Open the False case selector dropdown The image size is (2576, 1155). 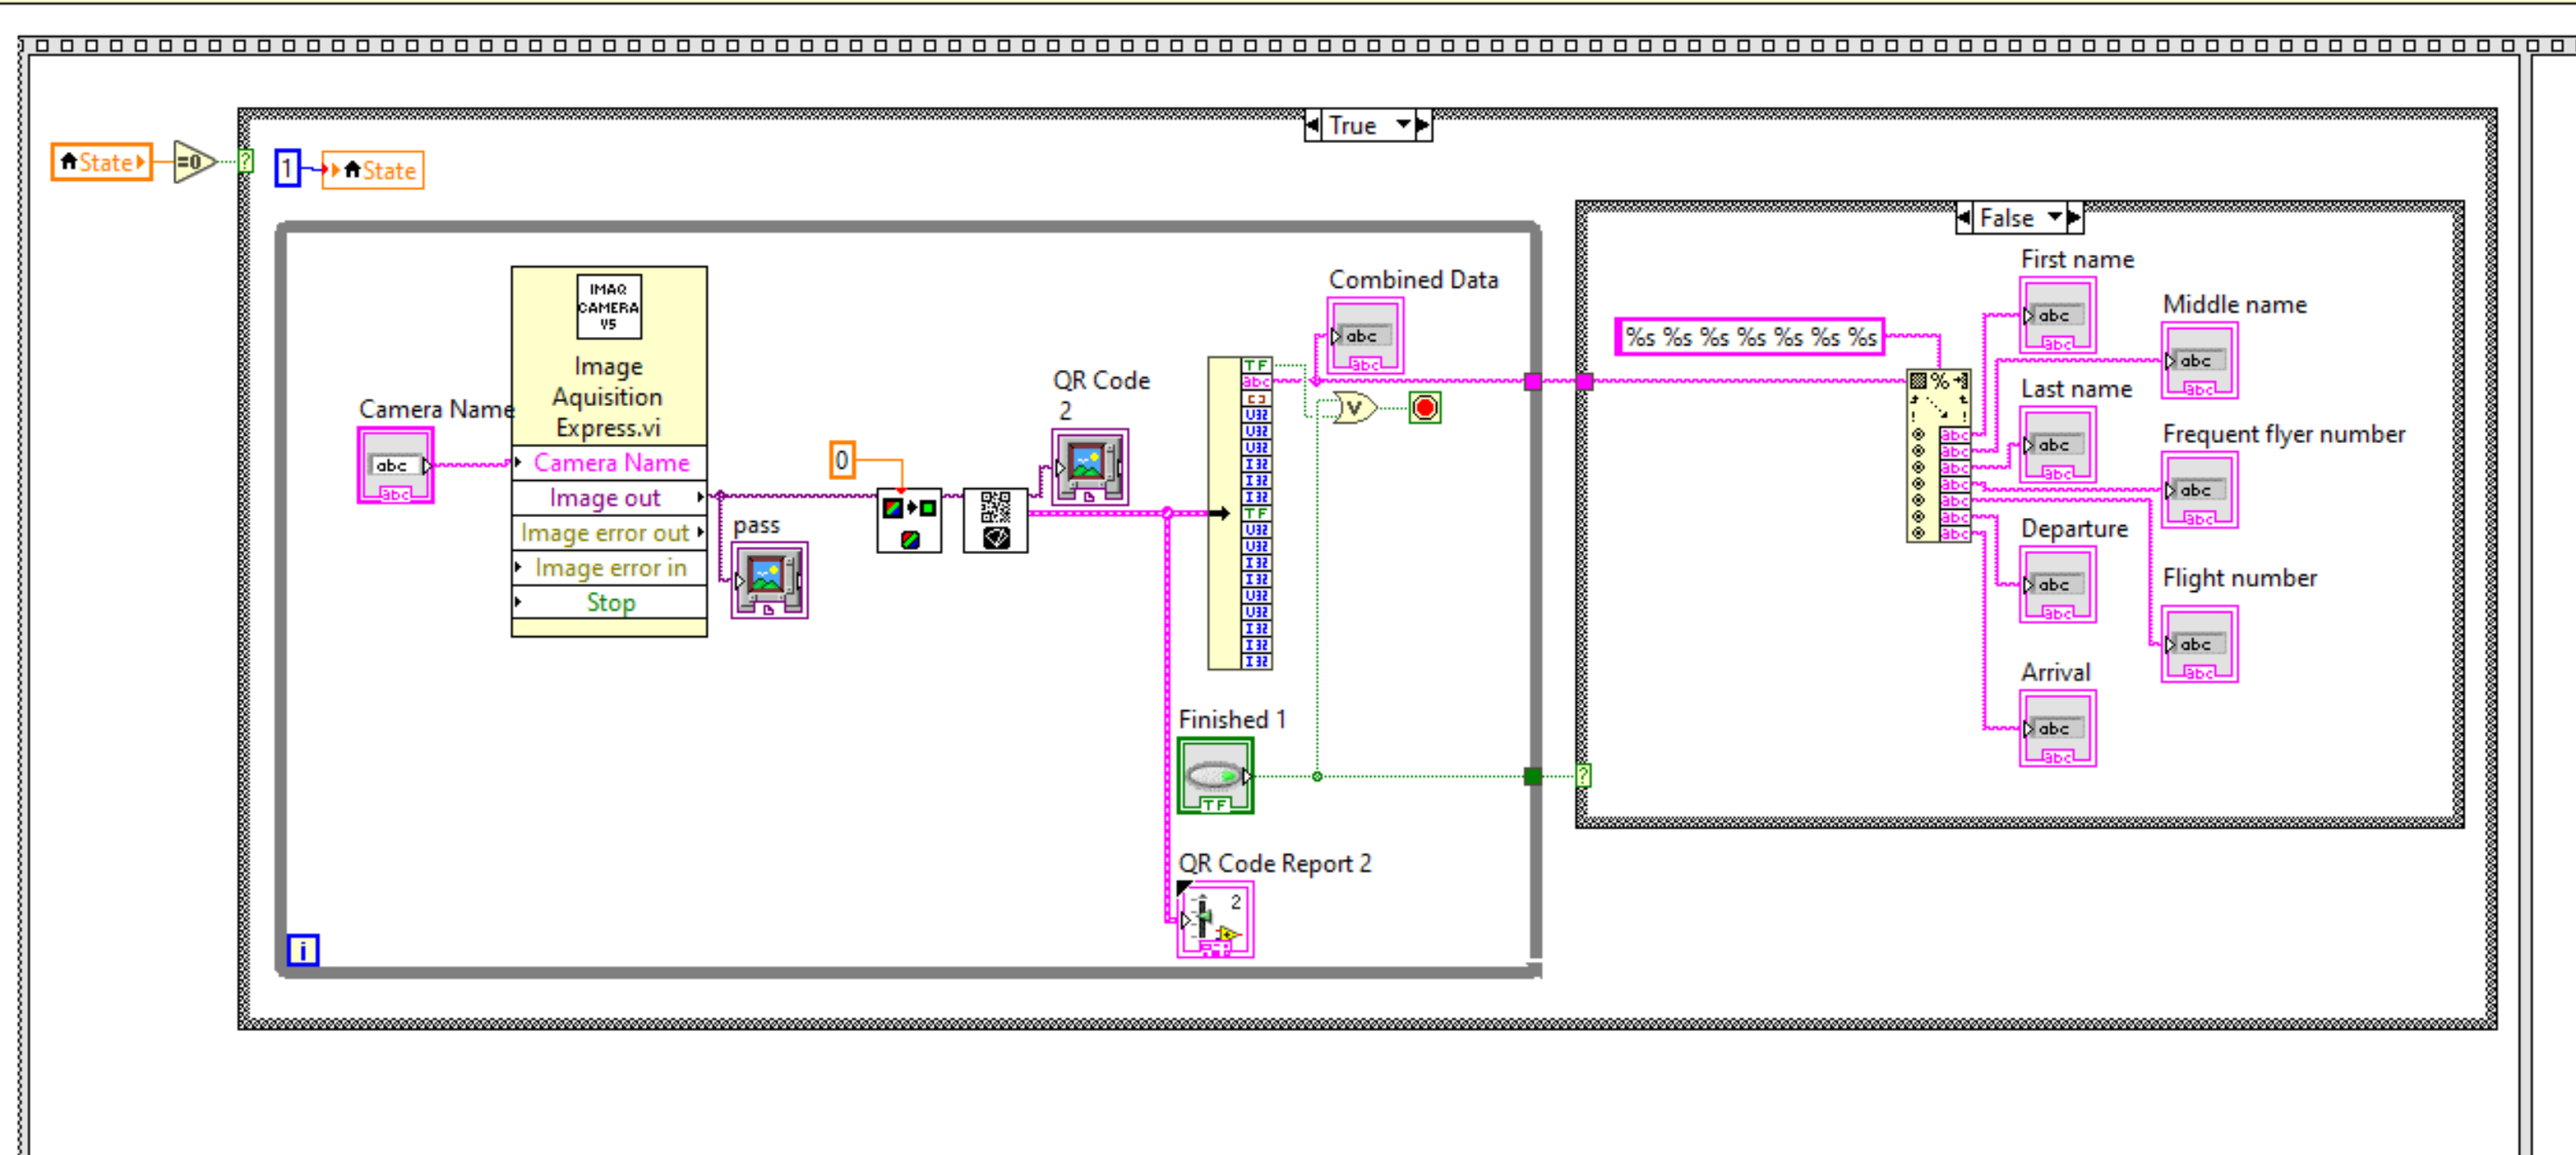(x=2054, y=217)
